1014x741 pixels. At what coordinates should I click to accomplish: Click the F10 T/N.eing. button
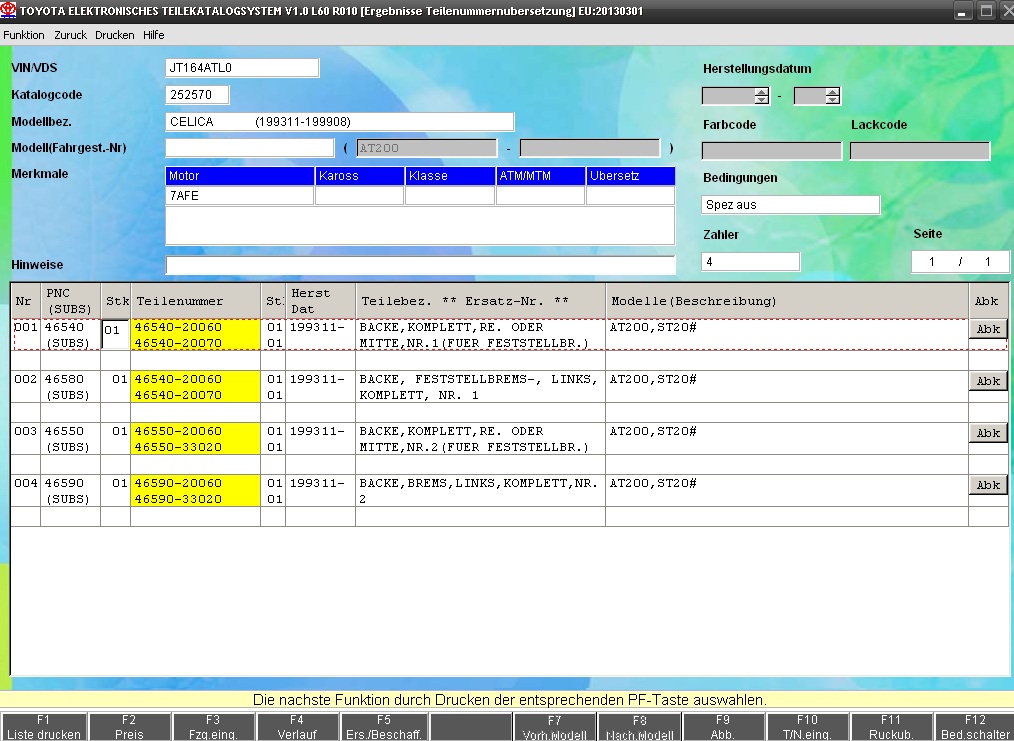807,727
